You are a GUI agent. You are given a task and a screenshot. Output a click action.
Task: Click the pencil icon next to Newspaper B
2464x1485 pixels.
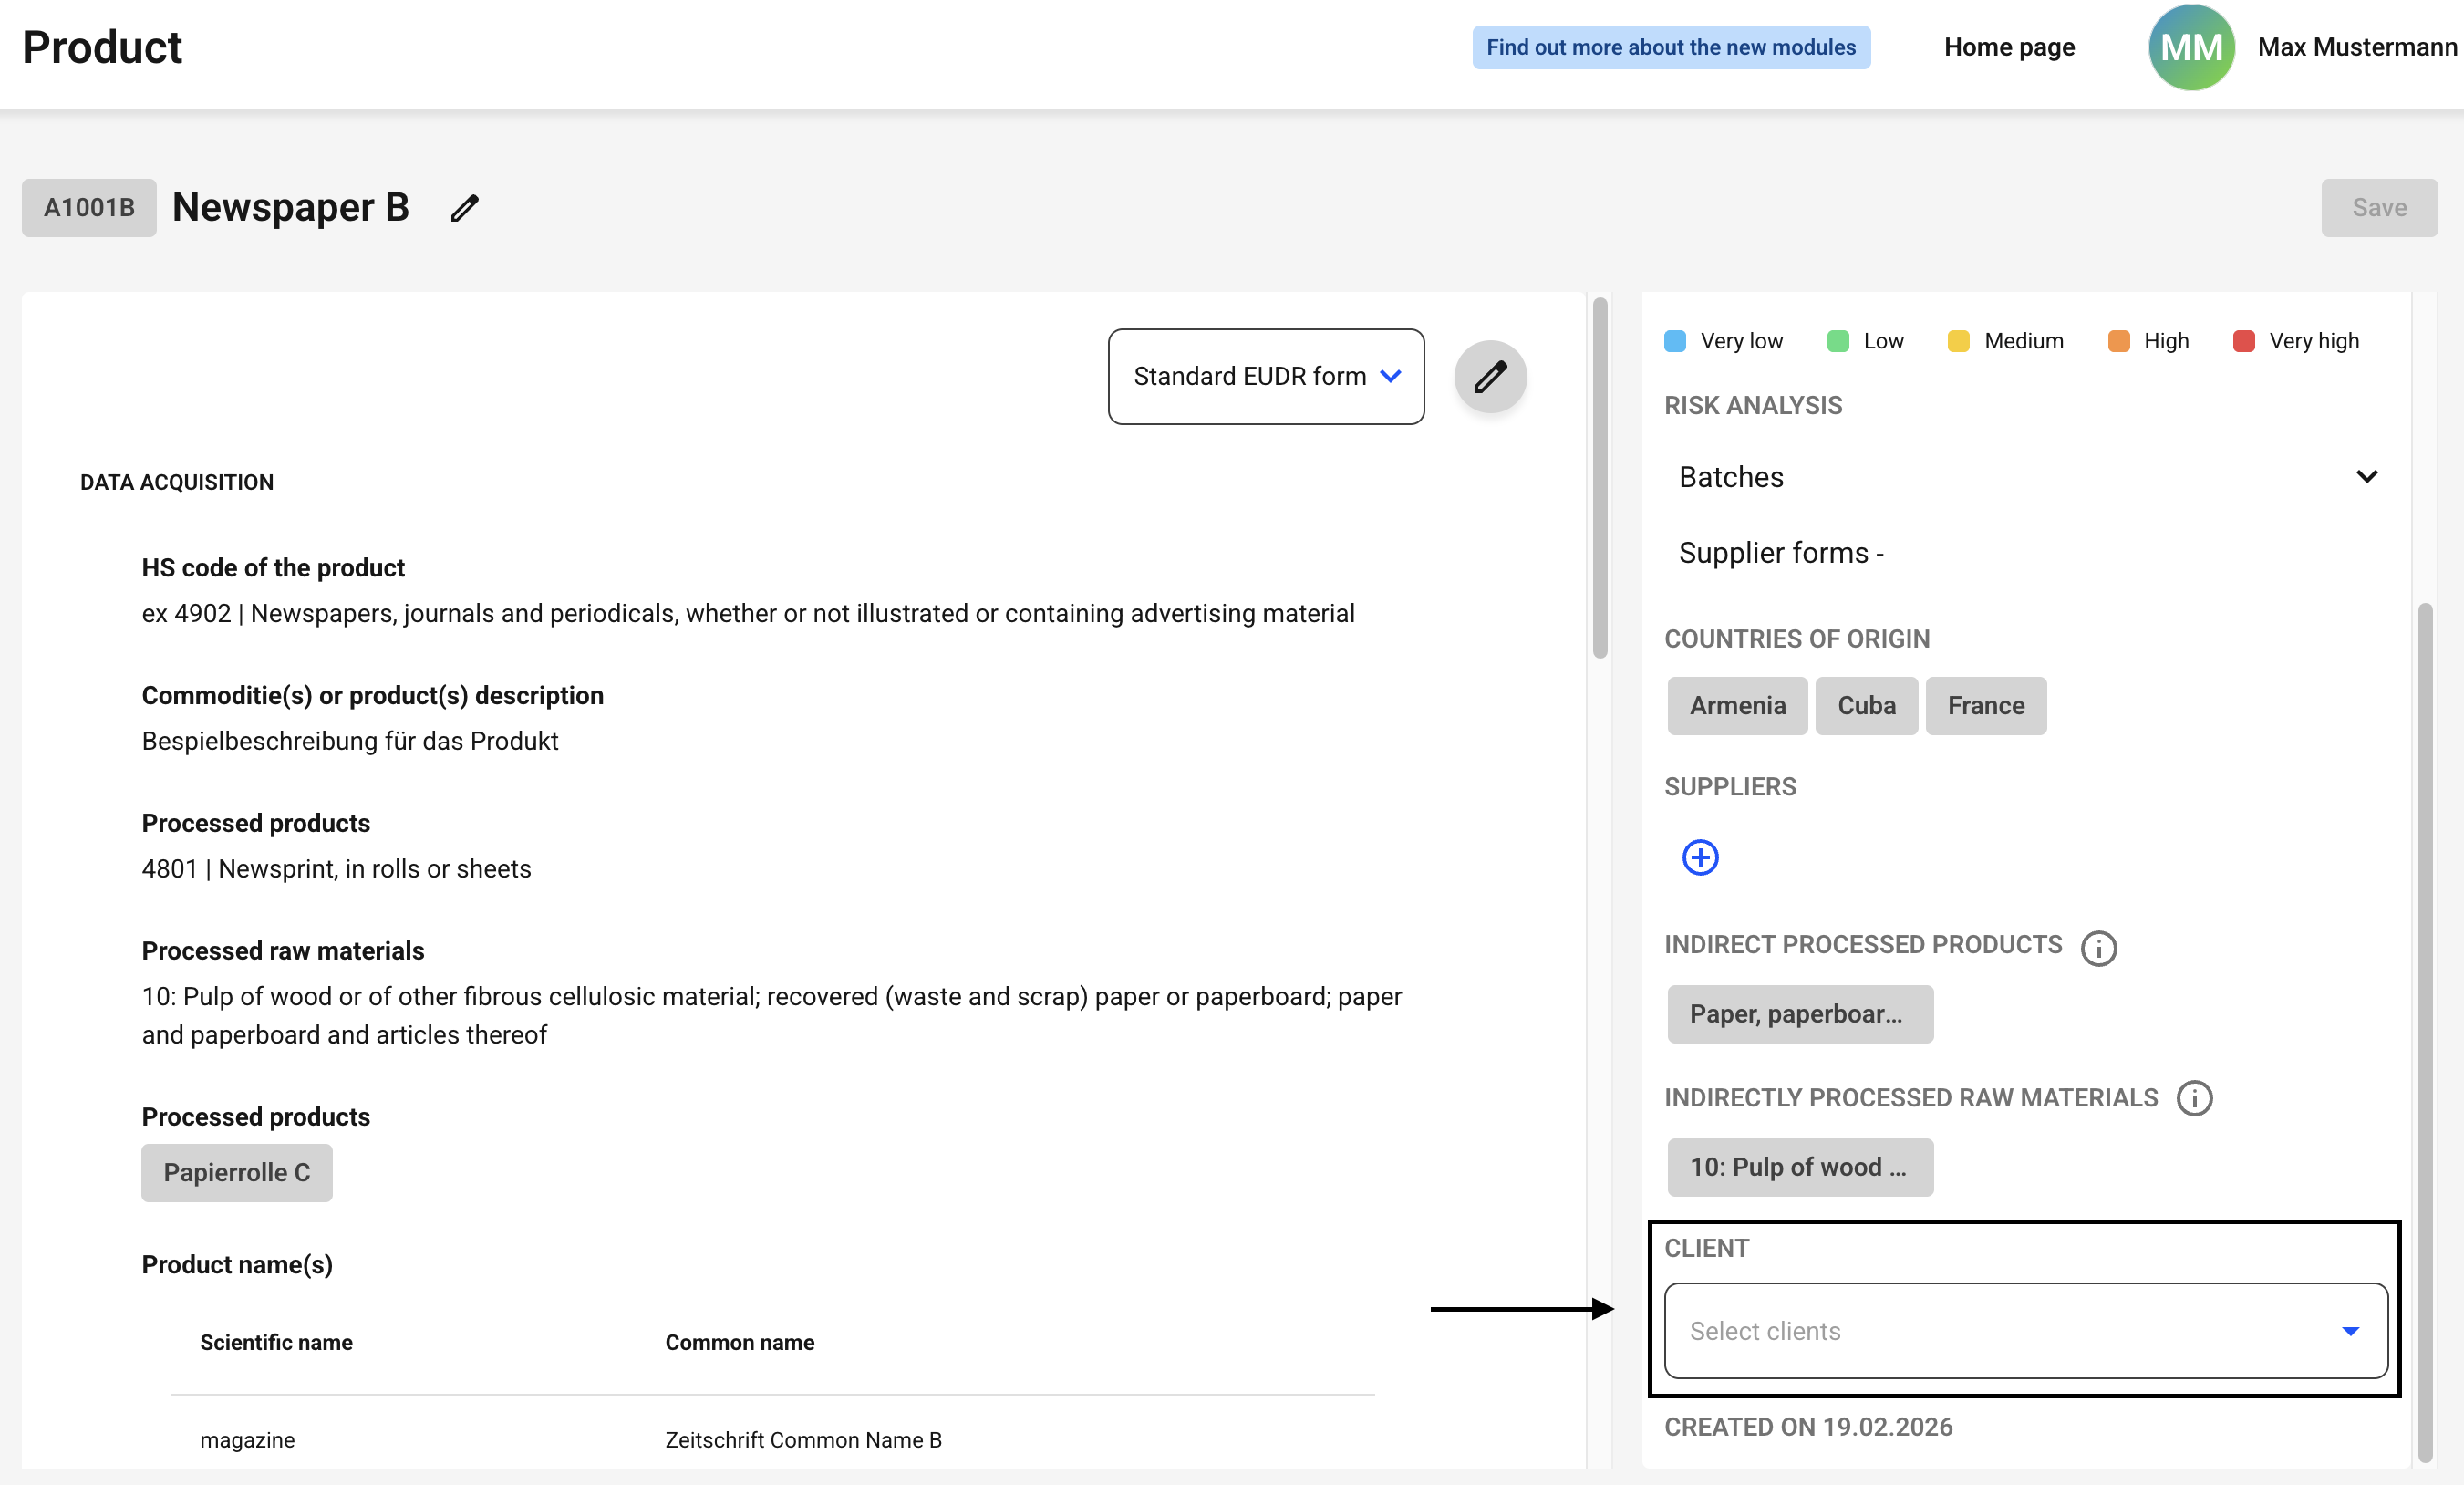pos(464,208)
